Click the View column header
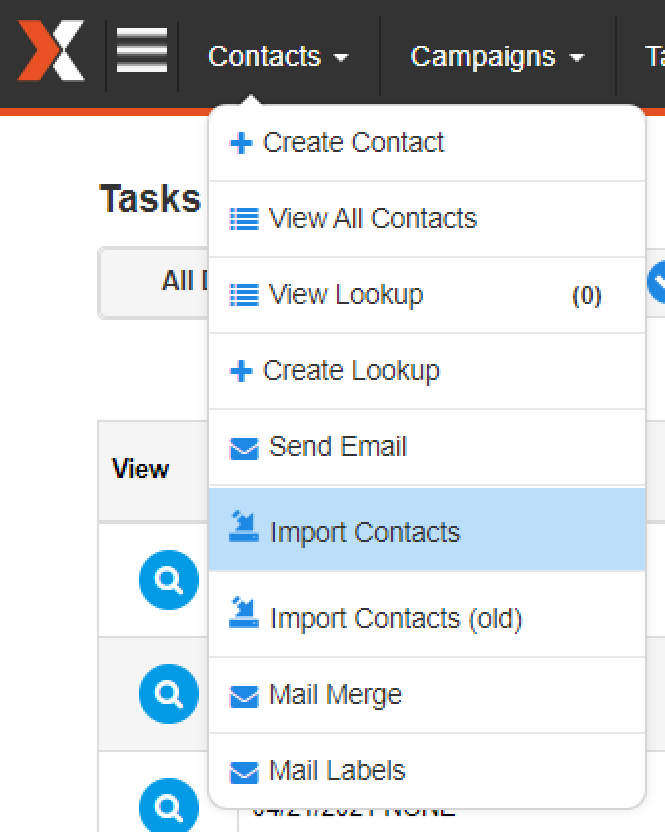The height and width of the screenshot is (832, 665). [141, 469]
